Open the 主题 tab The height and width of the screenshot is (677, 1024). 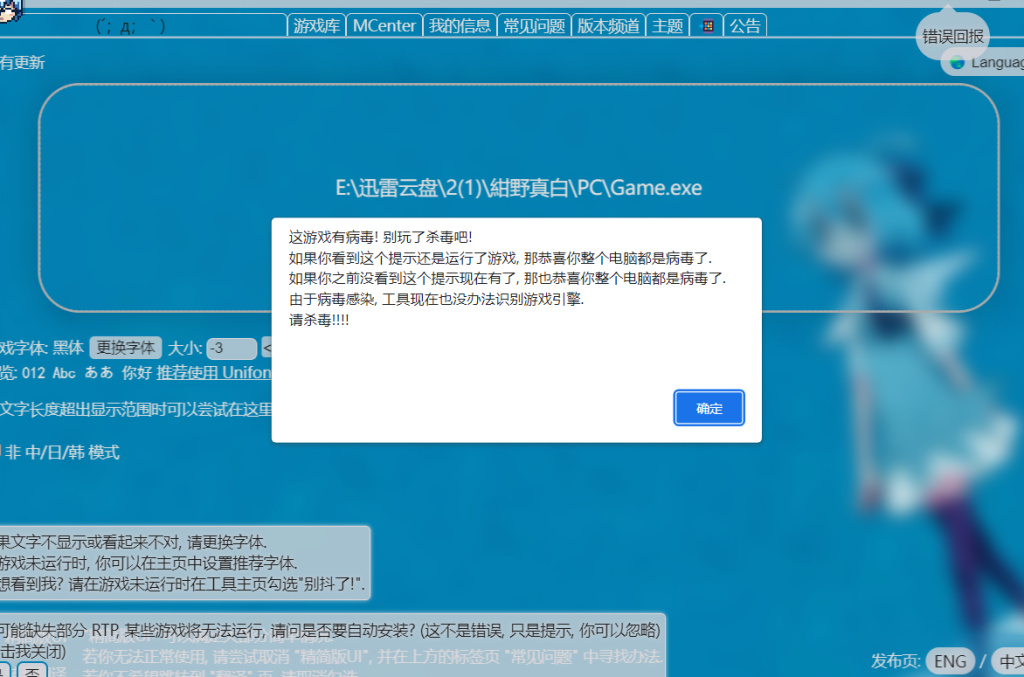pyautogui.click(x=667, y=26)
